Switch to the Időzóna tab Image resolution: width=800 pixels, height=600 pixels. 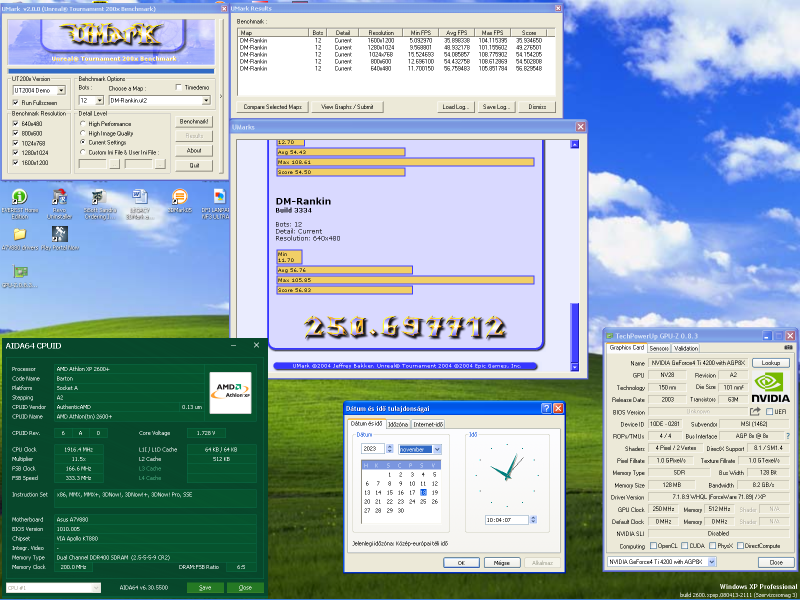tap(397, 424)
